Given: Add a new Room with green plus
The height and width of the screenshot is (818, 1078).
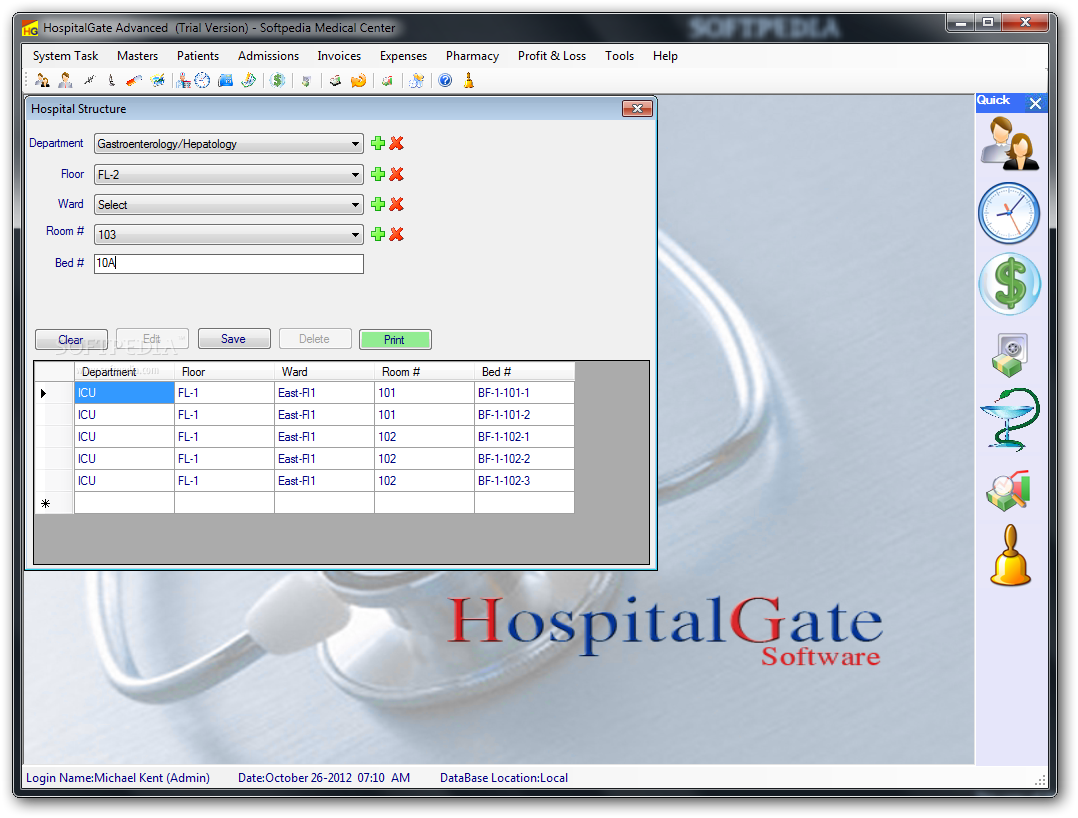Looking at the screenshot, I should pos(377,234).
